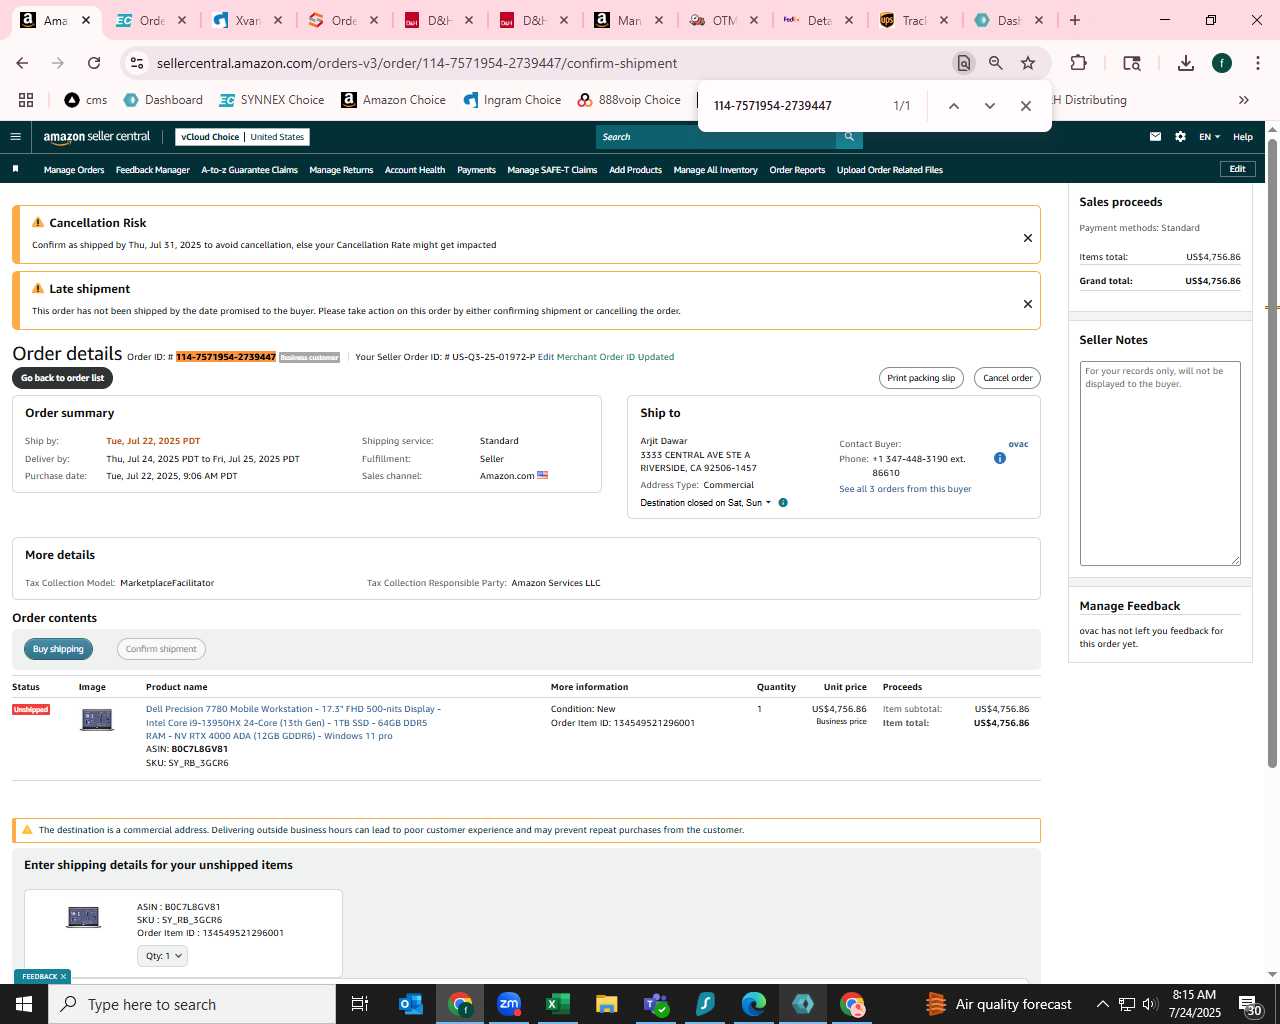Dismiss the Cancellation Risk alert
1280x1024 pixels.
tap(1027, 238)
